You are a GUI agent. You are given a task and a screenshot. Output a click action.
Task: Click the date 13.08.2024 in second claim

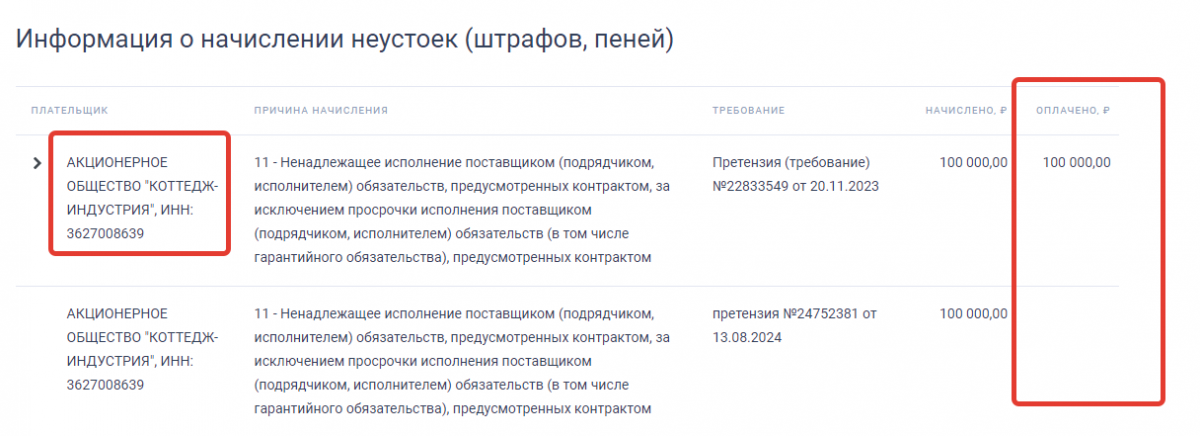coord(746,337)
